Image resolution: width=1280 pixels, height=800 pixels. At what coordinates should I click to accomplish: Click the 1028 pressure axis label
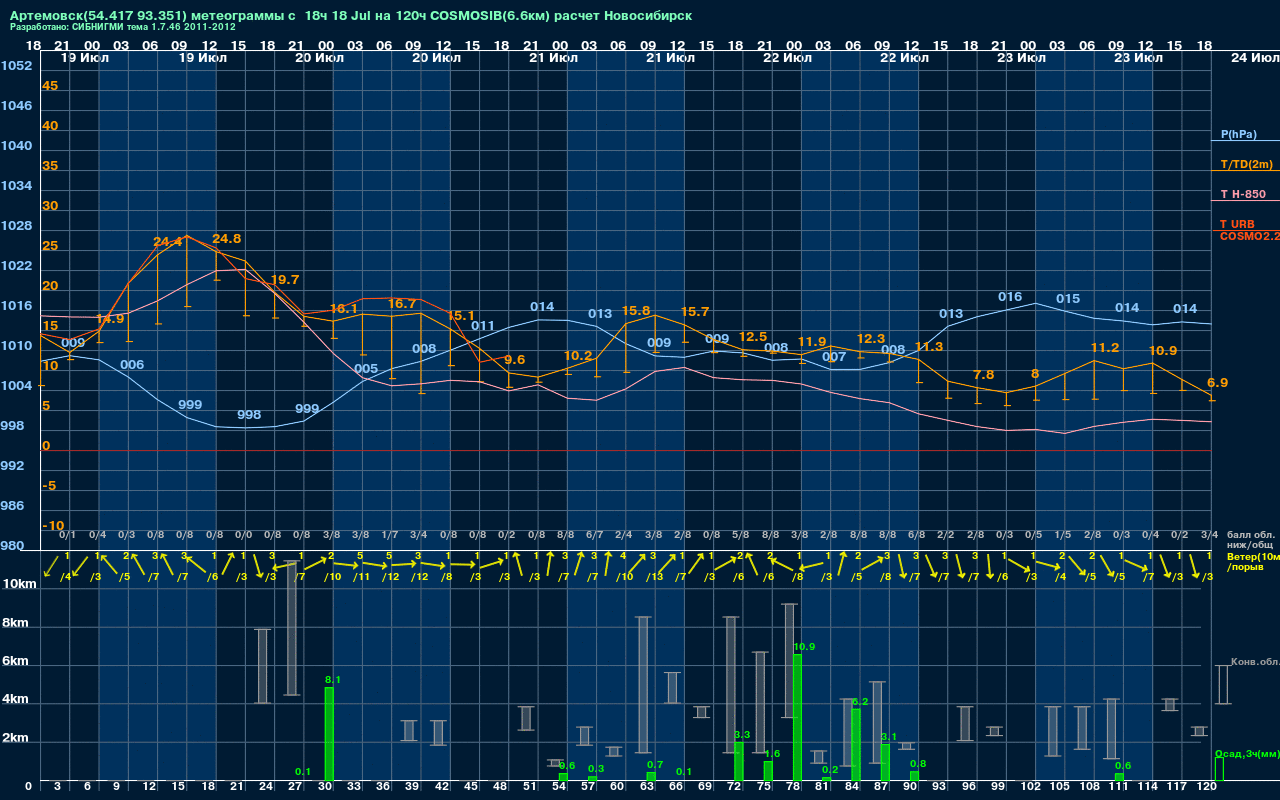[x=17, y=226]
